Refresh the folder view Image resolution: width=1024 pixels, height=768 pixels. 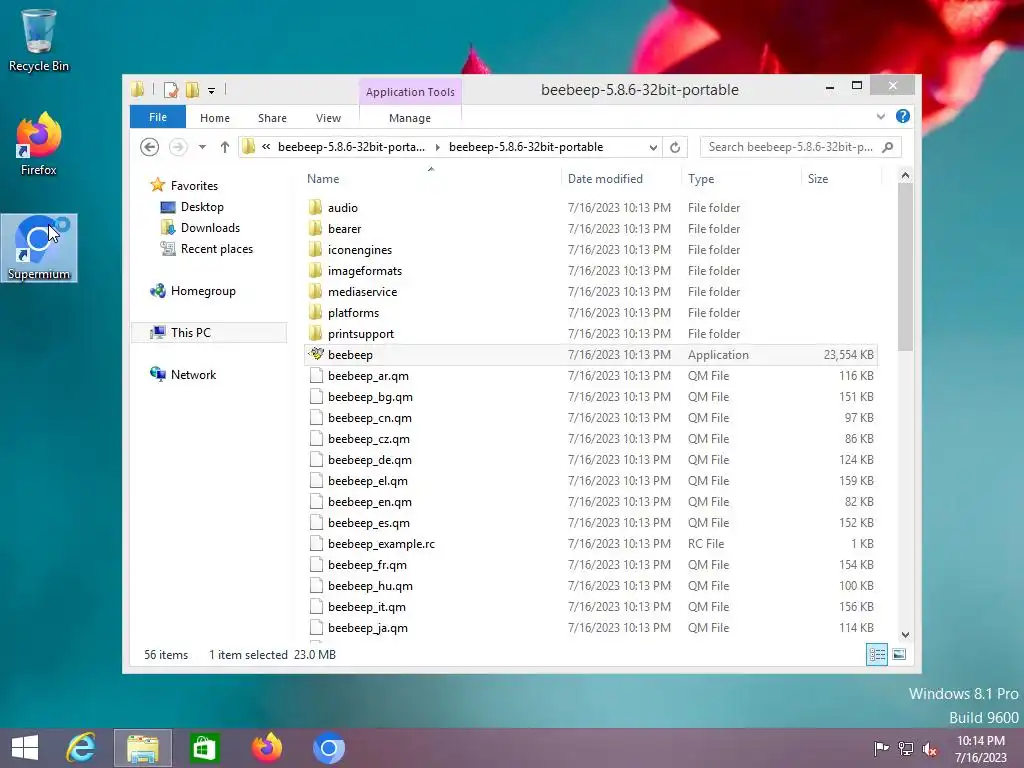coord(675,147)
